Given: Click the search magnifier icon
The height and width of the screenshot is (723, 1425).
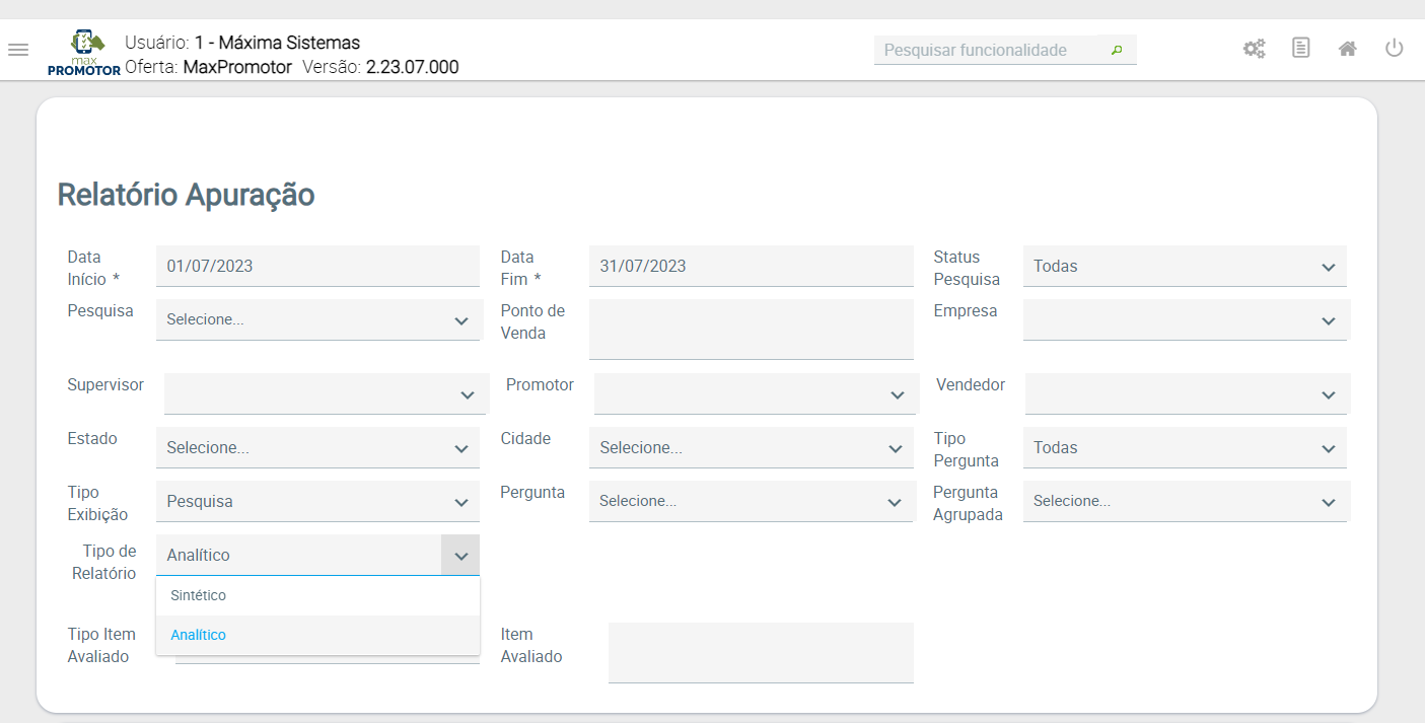Looking at the screenshot, I should point(1117,50).
